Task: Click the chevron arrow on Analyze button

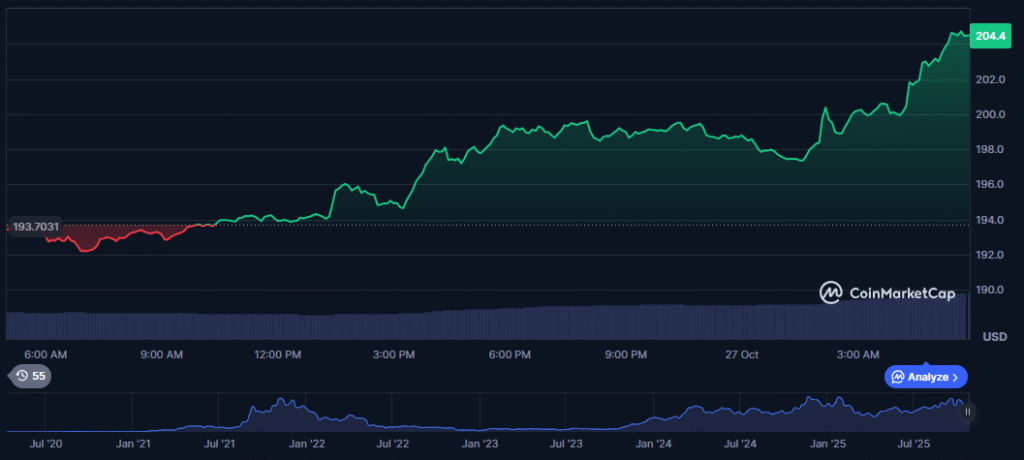Action: click(x=955, y=377)
